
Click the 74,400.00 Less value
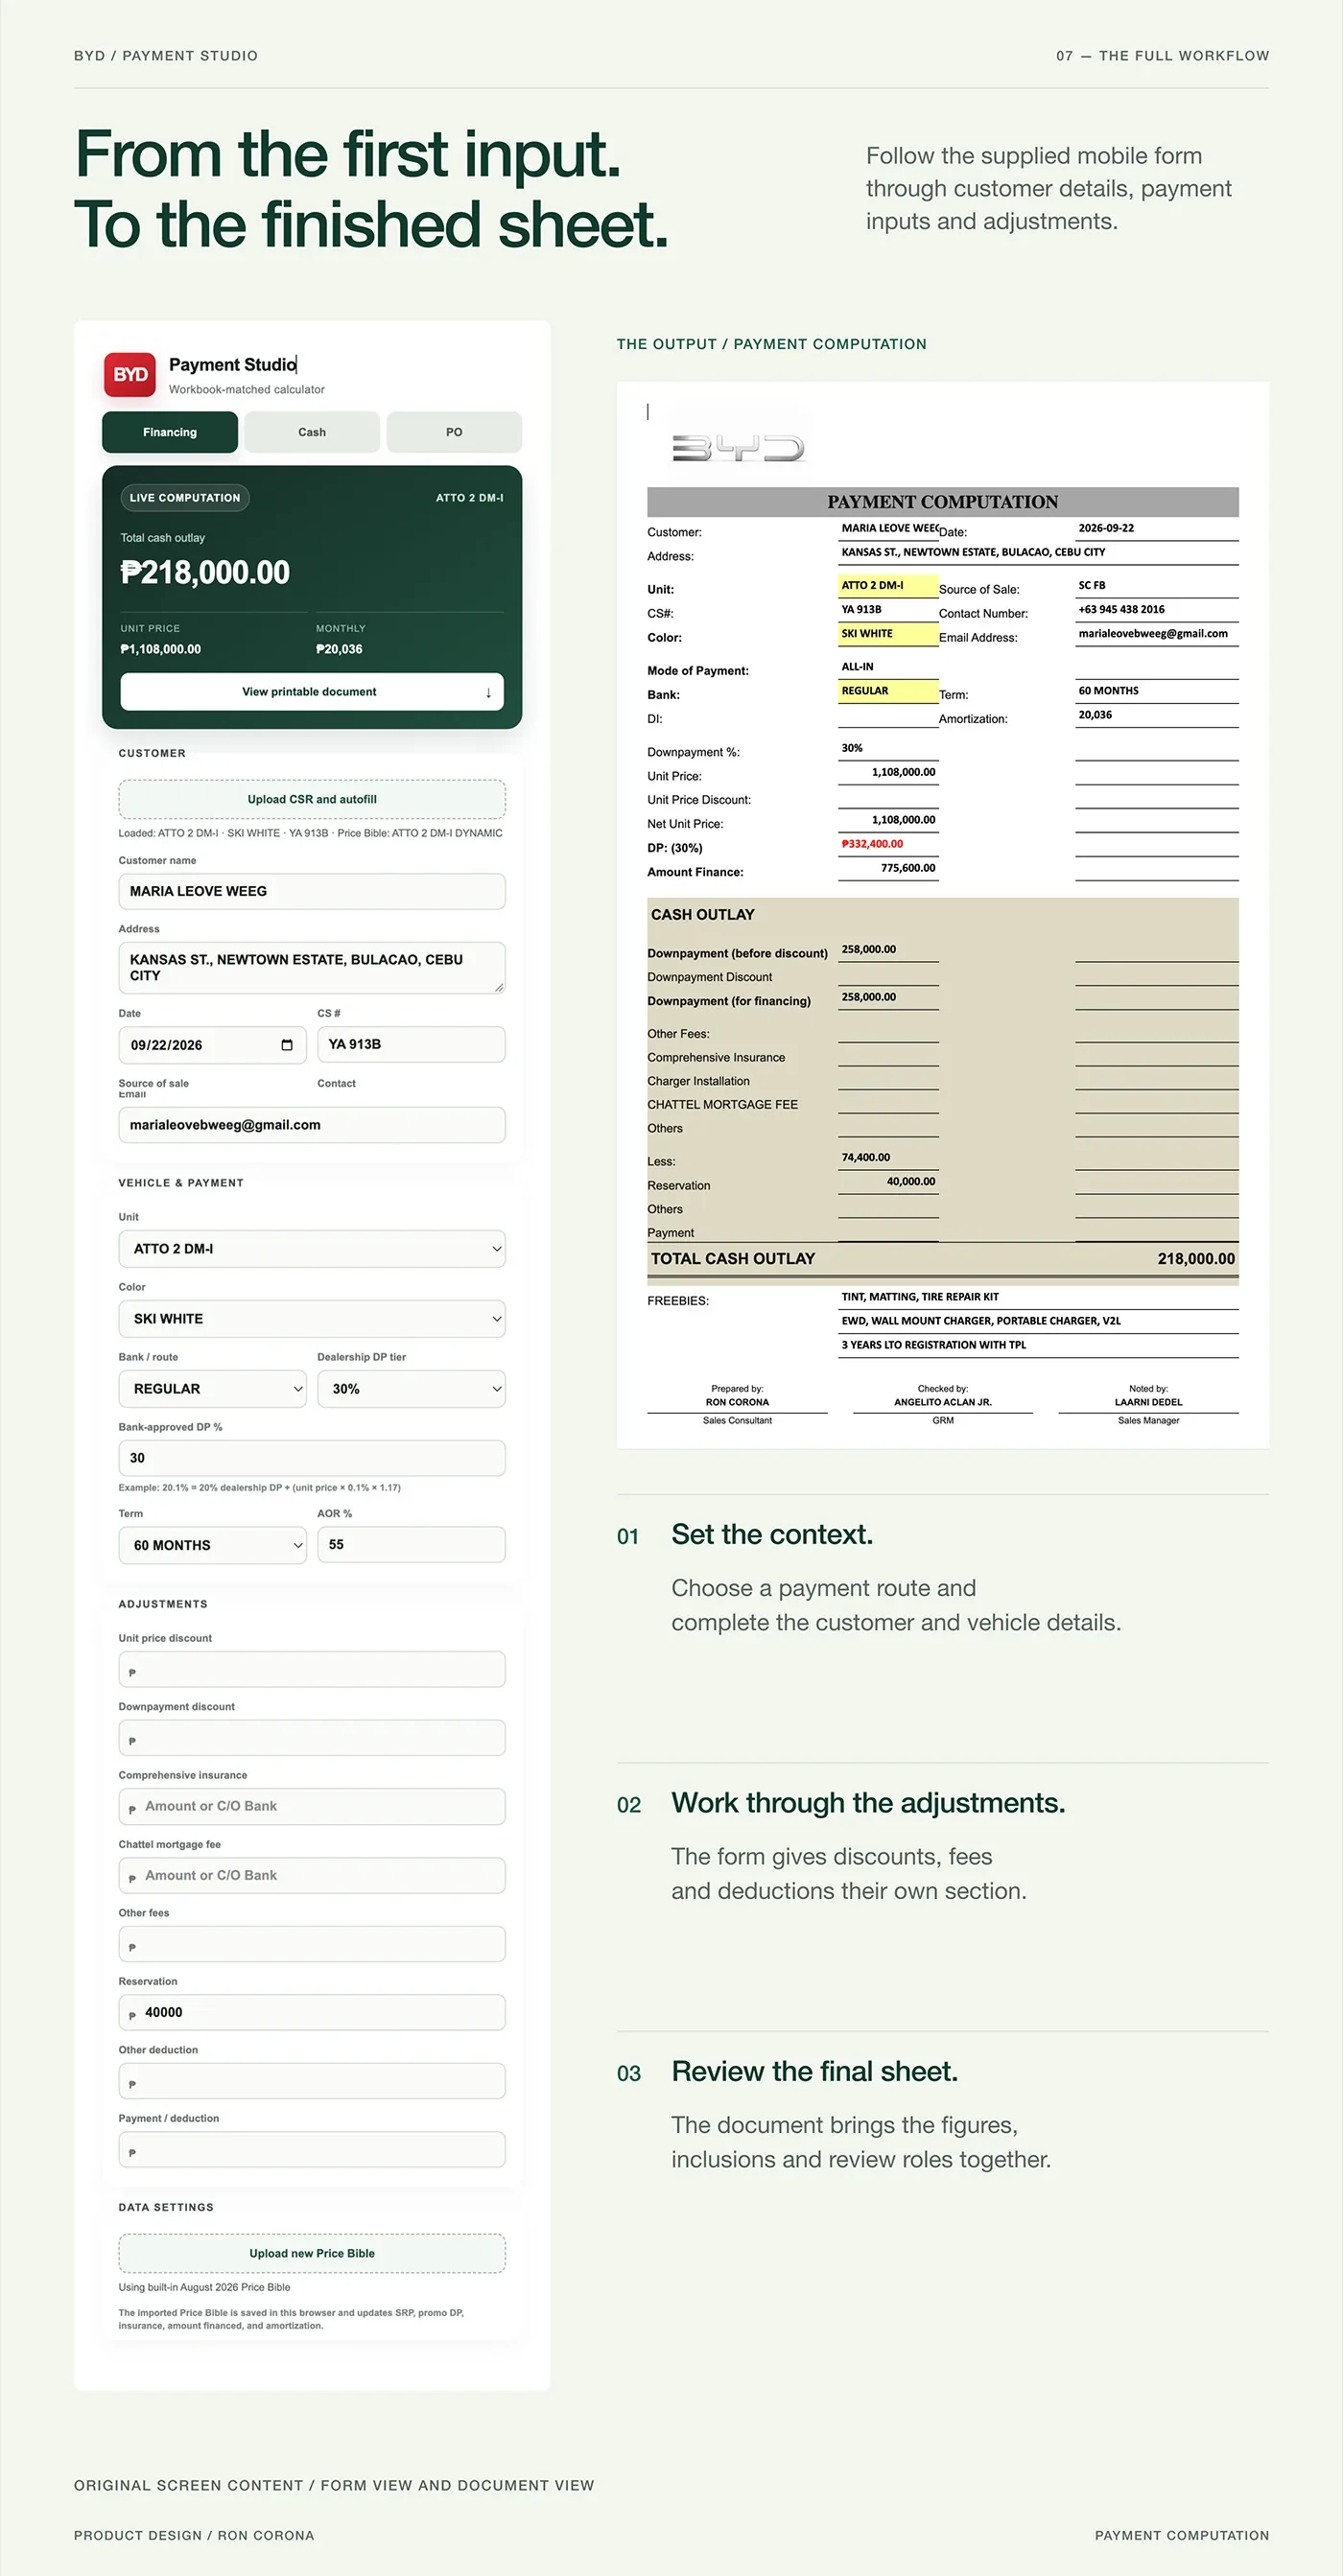tap(865, 1157)
